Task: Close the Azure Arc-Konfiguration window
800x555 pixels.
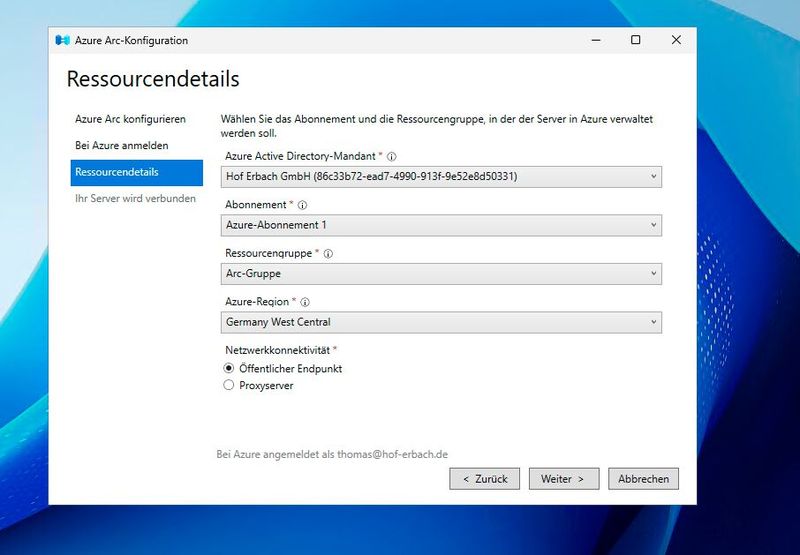Action: [676, 40]
